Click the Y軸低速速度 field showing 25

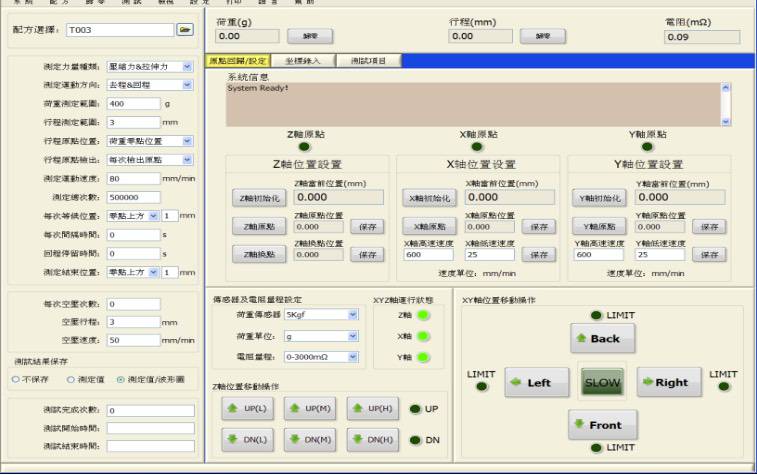click(660, 254)
